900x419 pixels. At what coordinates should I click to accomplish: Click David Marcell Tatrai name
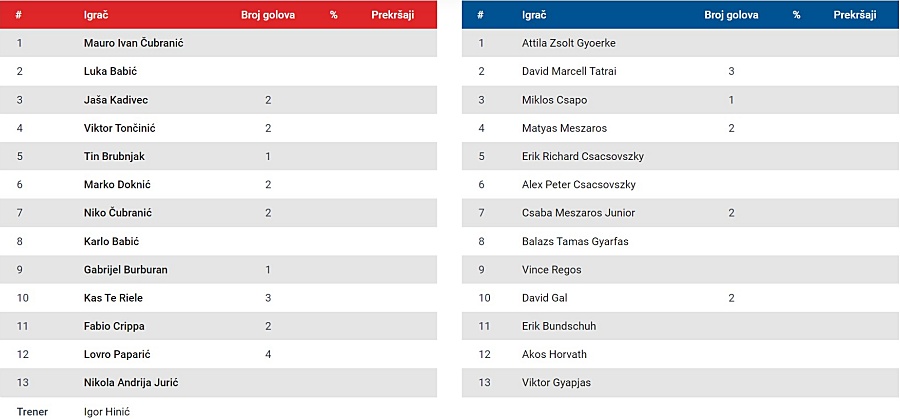(569, 72)
